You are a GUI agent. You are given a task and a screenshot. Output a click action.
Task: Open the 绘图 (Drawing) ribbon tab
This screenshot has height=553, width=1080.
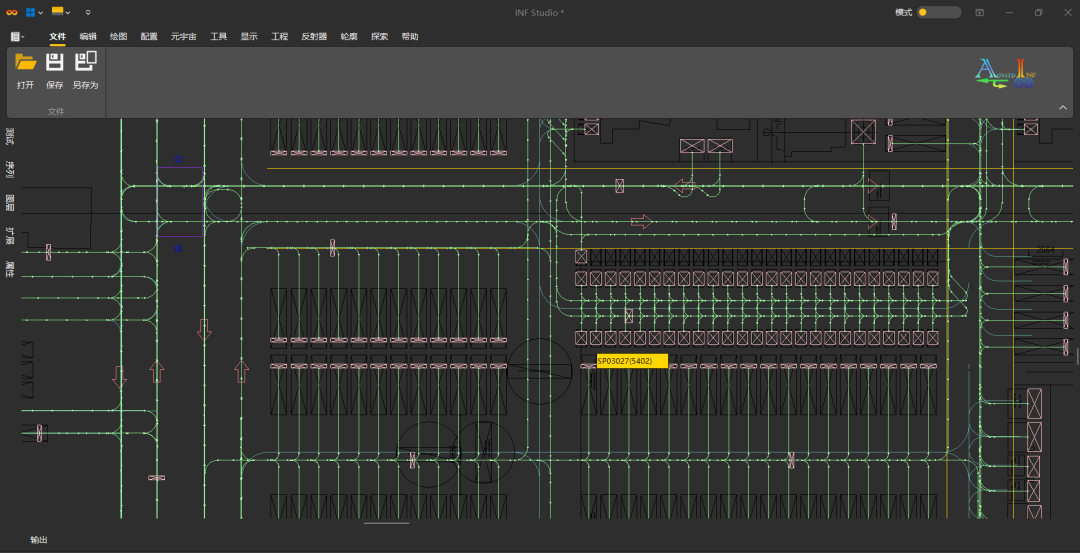(x=118, y=36)
